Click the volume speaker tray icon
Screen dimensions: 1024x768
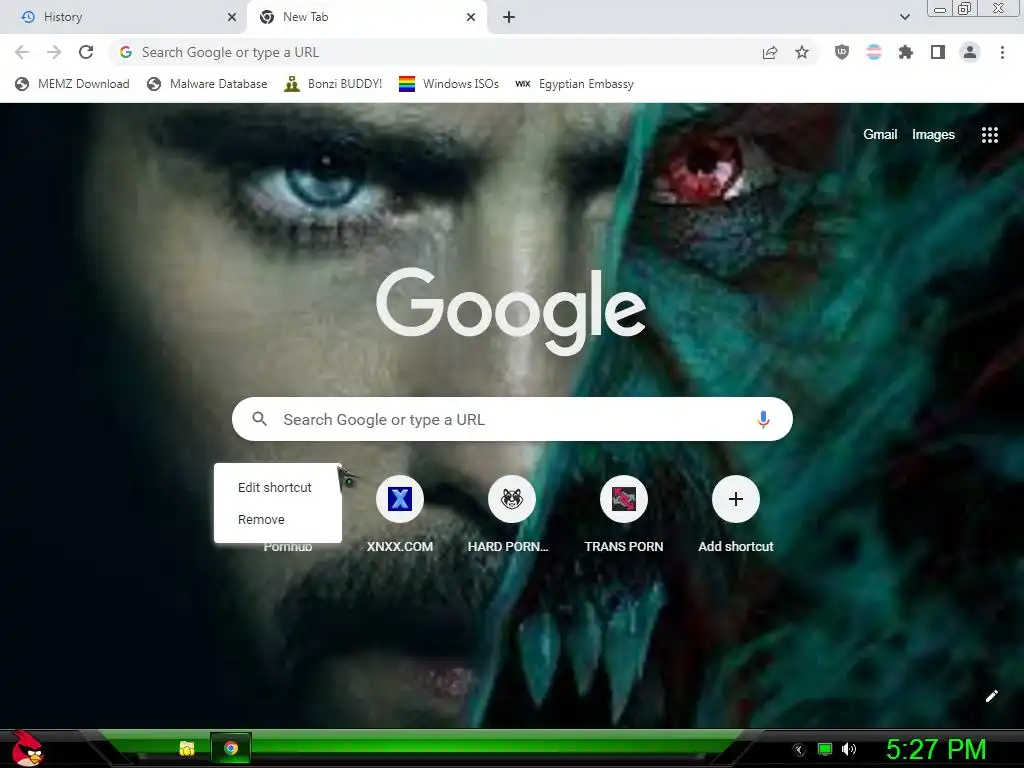849,749
